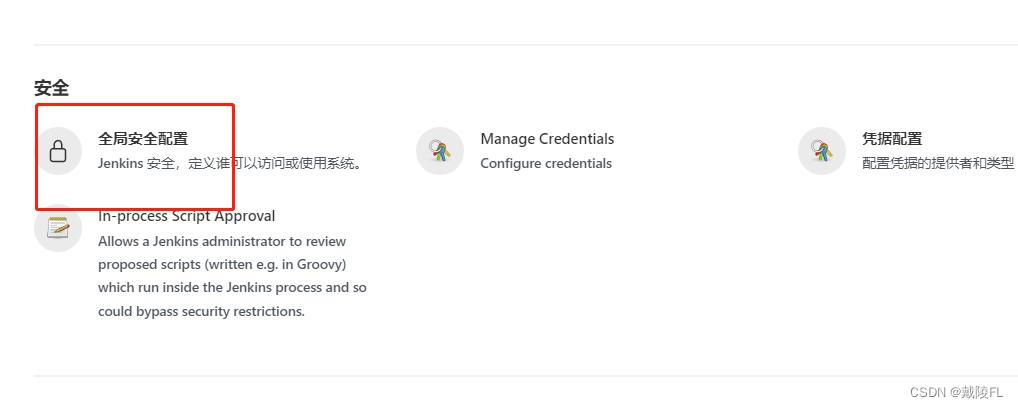Viewport: 1018px width, 408px height.
Task: Click the line 'could bypass security restrictions.'
Action: [x=201, y=311]
